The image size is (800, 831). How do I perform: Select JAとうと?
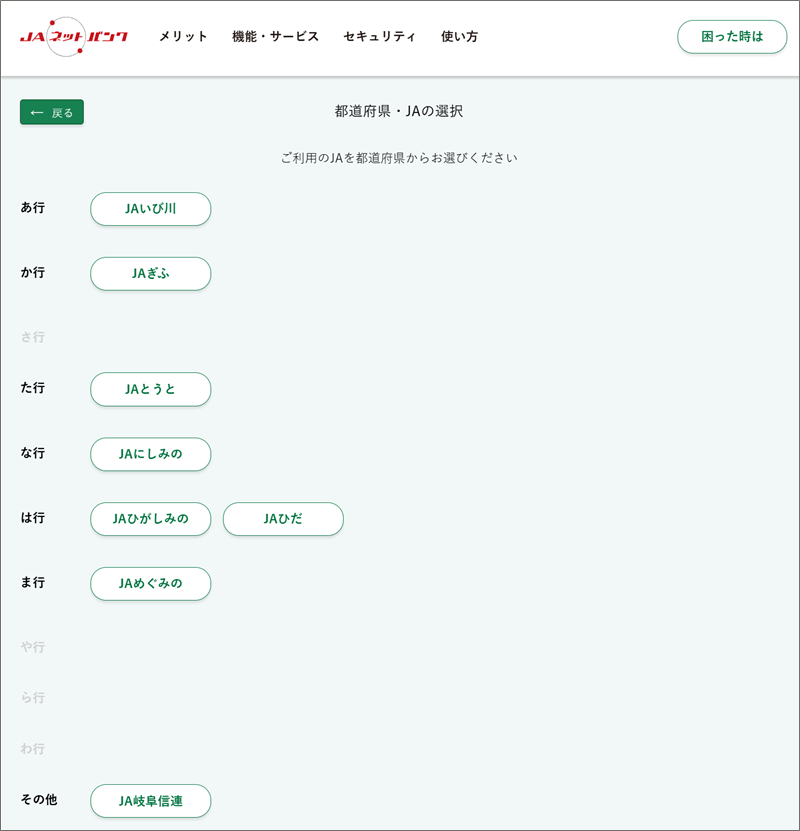point(150,389)
